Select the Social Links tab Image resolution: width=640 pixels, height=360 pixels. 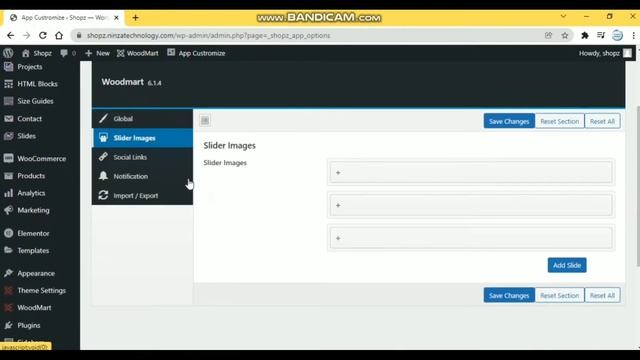pos(142,157)
